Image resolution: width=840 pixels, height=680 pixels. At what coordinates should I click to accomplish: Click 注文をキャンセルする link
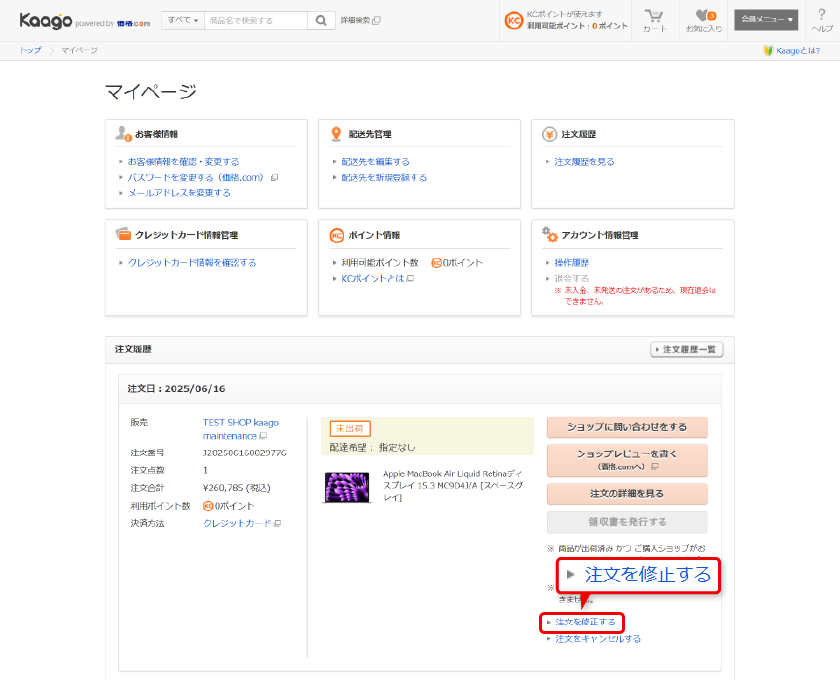point(598,639)
